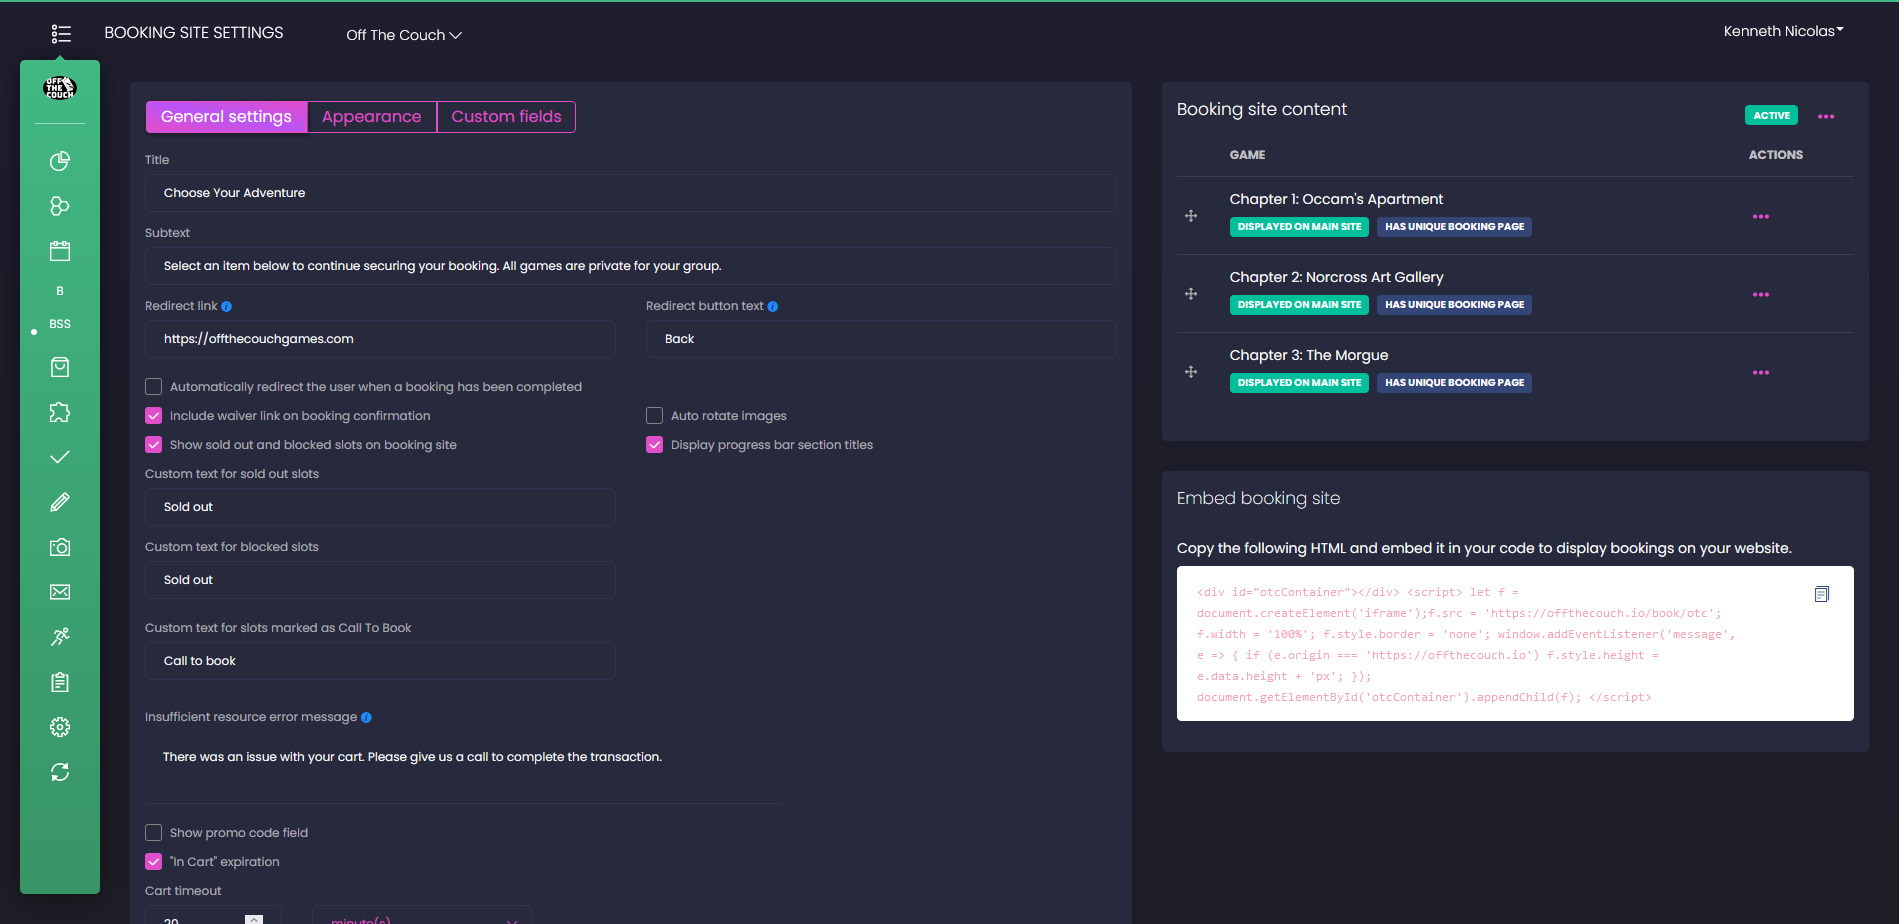Switch to the Appearance tab

pos(372,117)
